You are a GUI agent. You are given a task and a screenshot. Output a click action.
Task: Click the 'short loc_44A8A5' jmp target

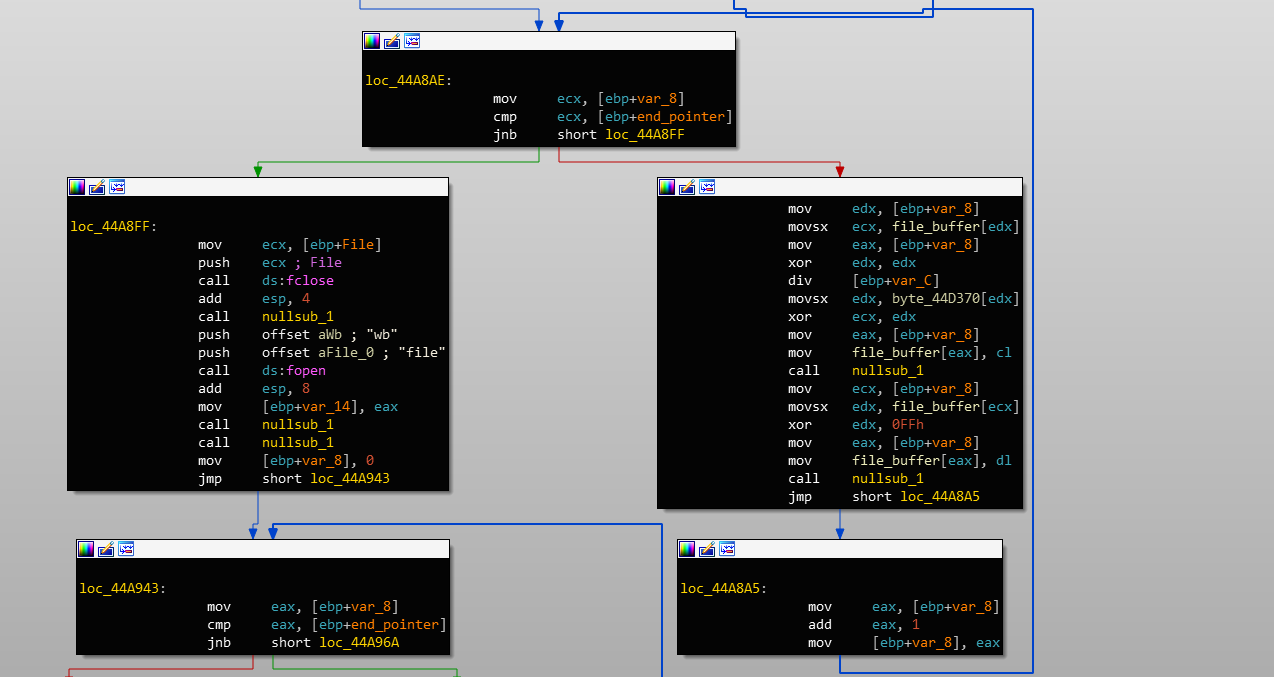click(916, 497)
